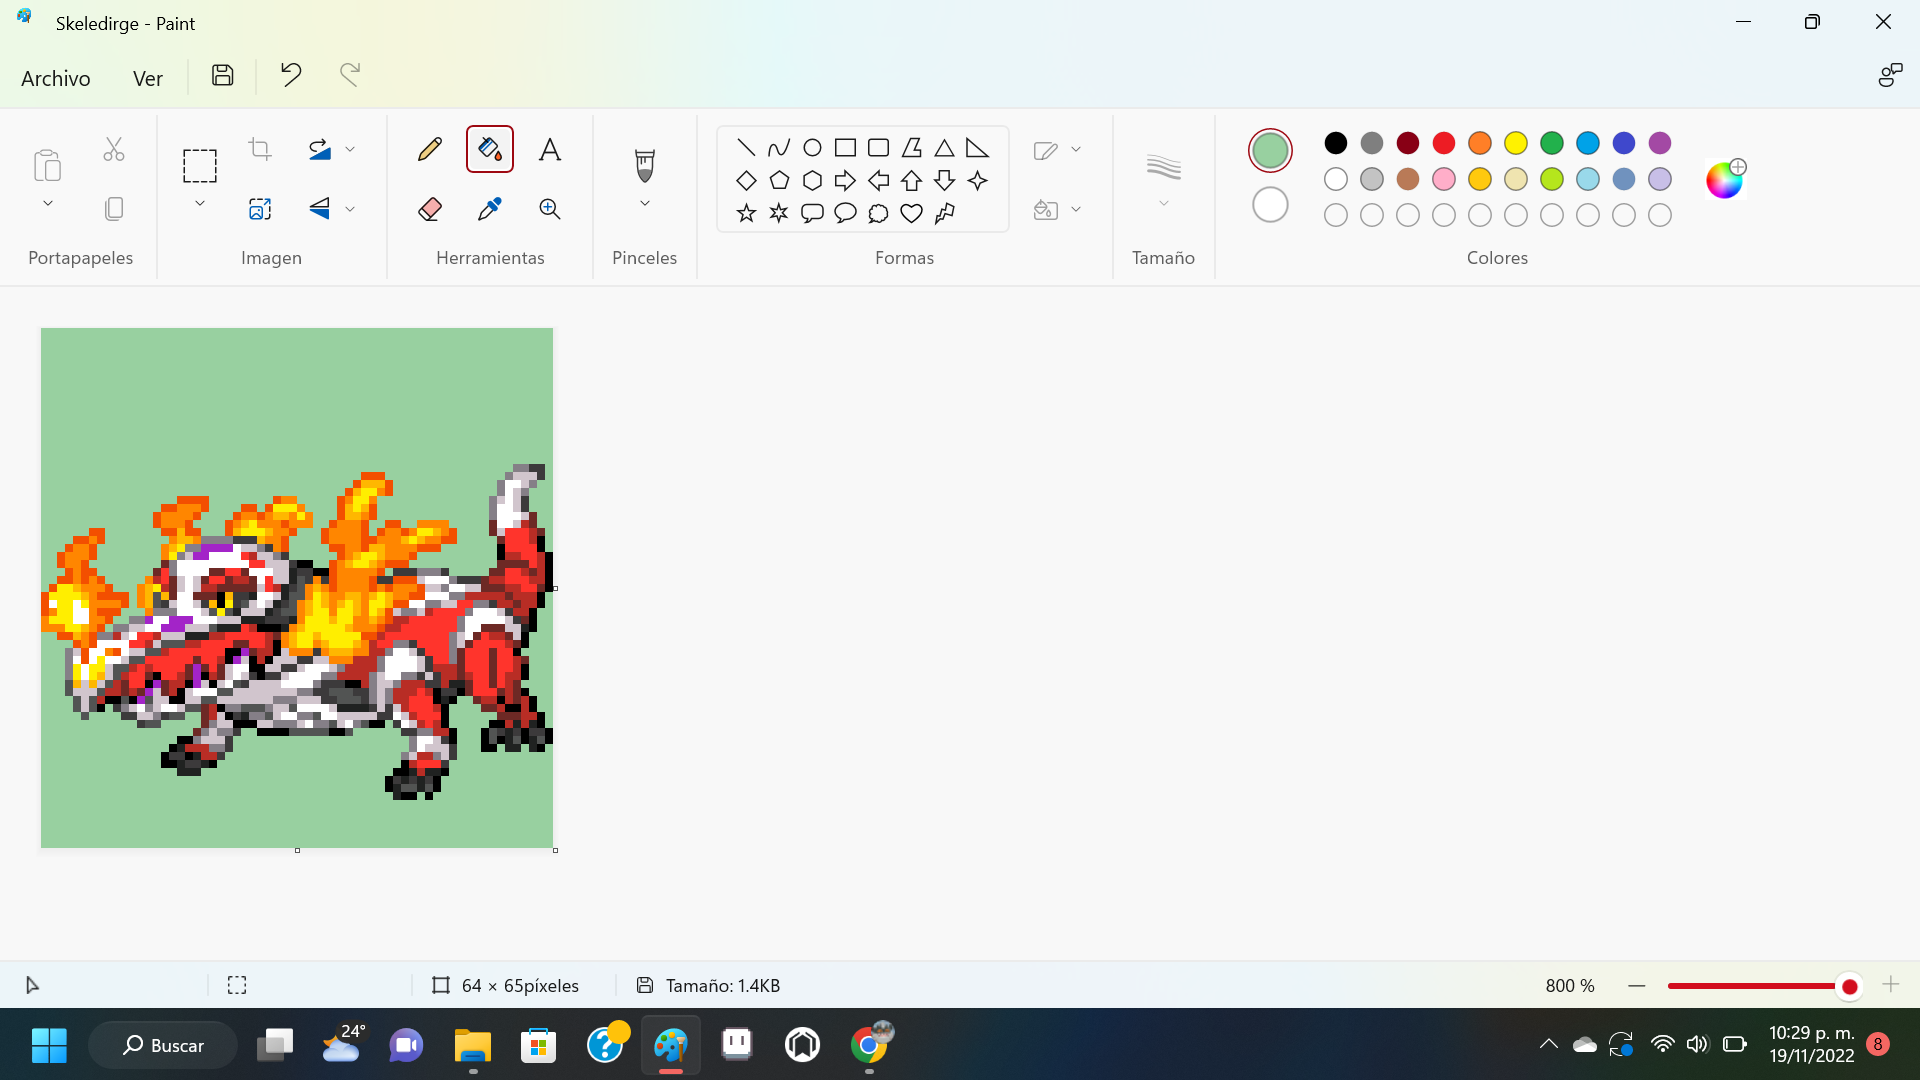Screen dimensions: 1920x1080
Task: Open the Archivo menu
Action: pos(55,77)
